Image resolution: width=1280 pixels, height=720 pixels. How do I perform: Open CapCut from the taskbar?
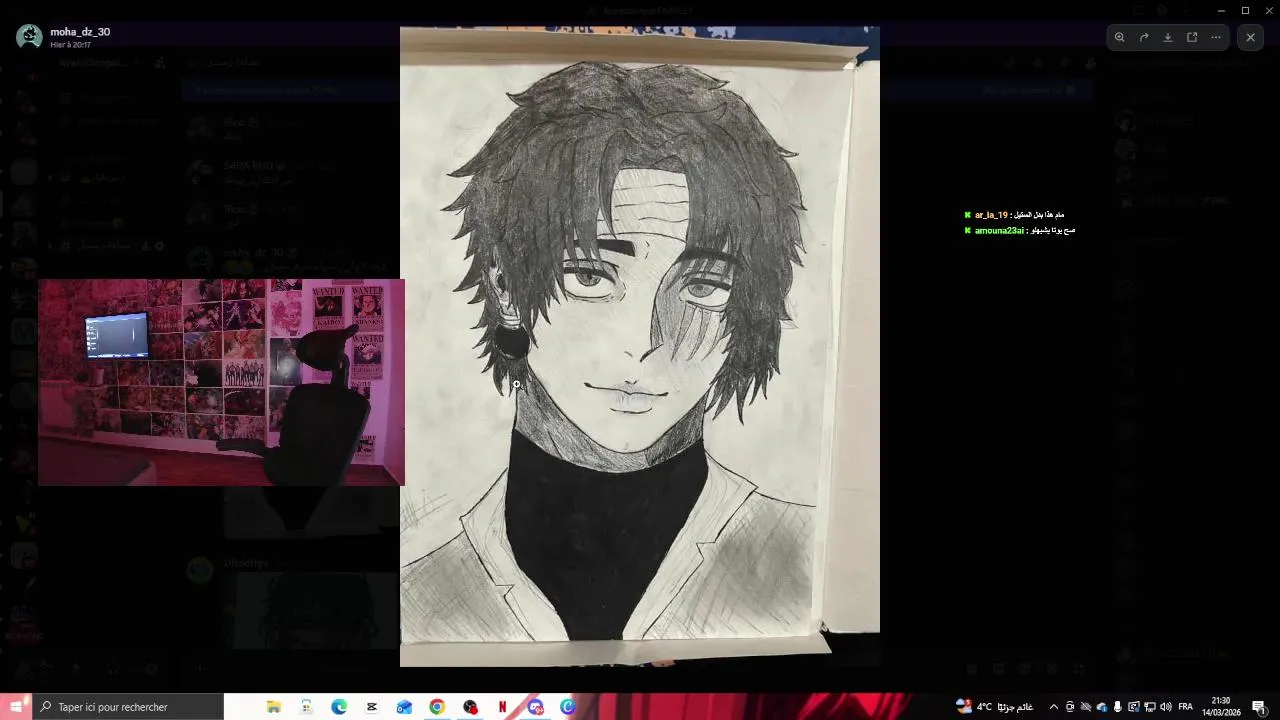(x=372, y=707)
